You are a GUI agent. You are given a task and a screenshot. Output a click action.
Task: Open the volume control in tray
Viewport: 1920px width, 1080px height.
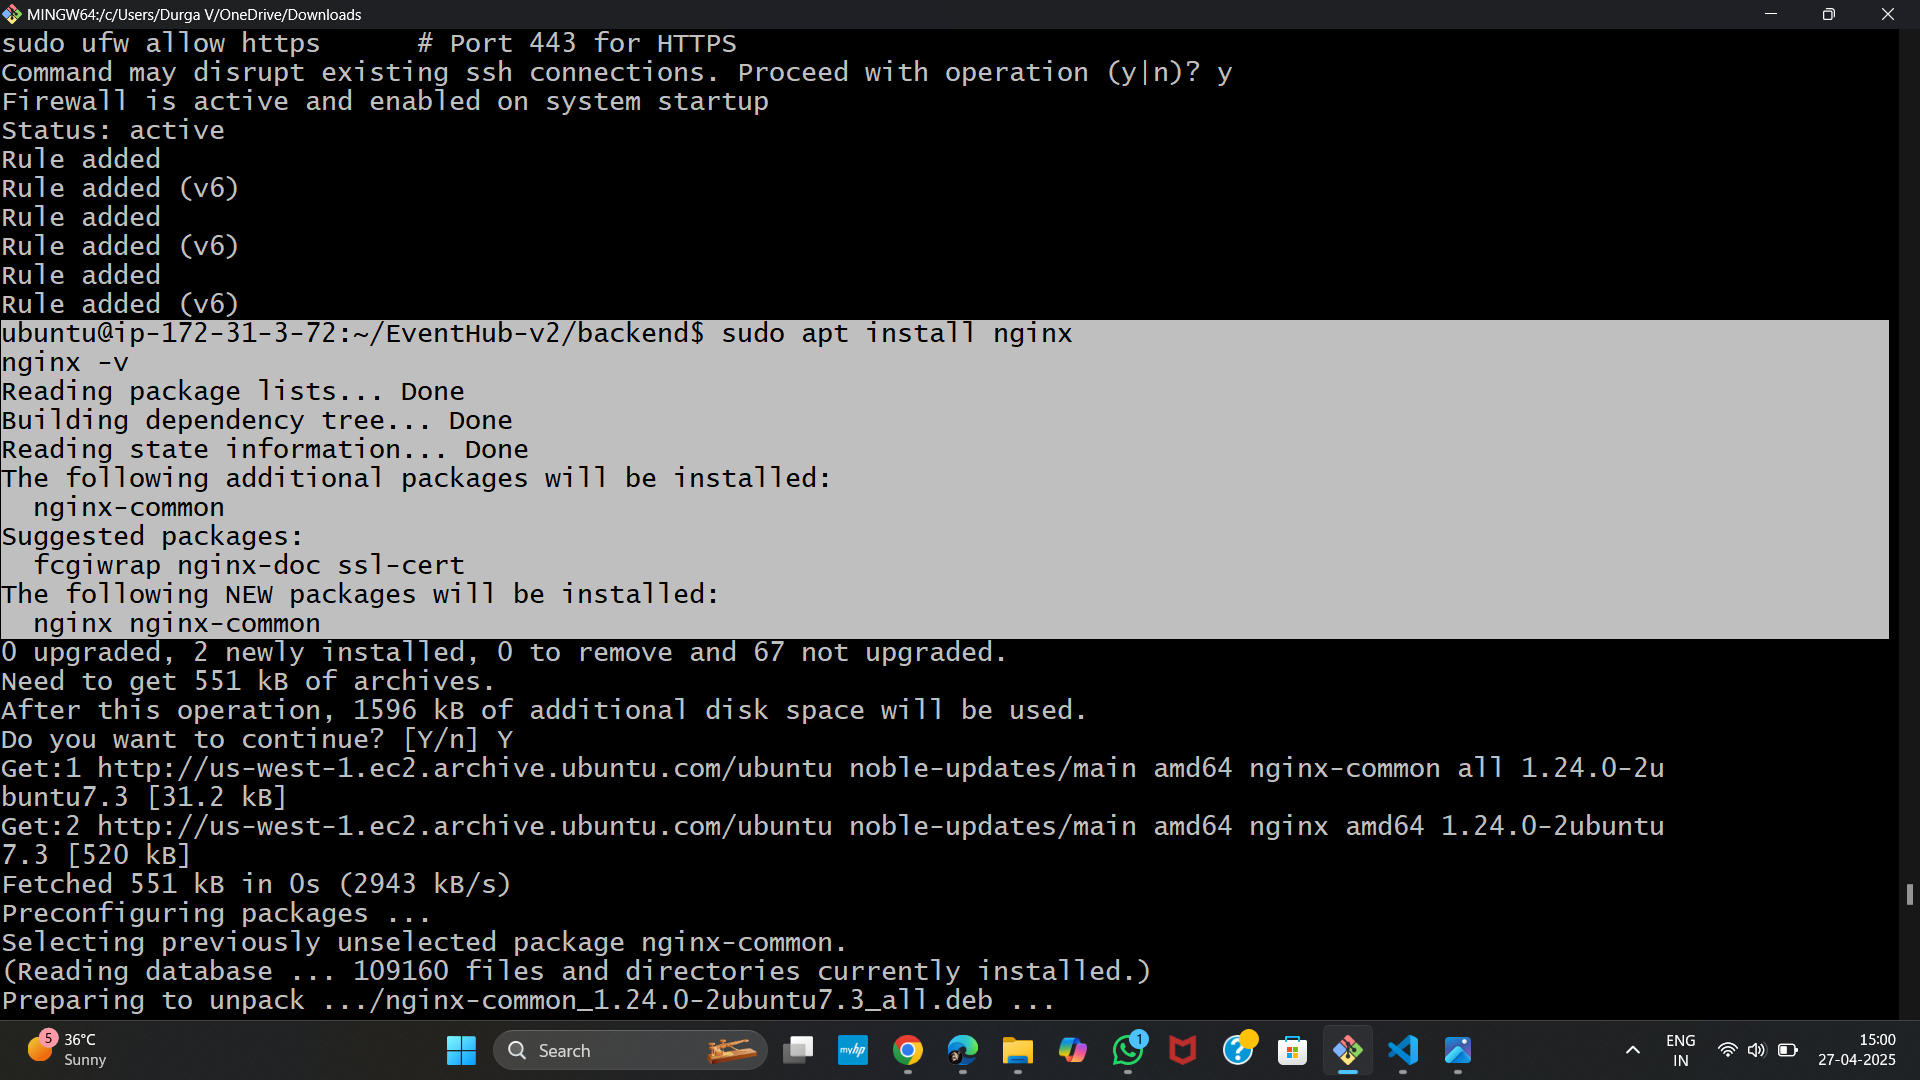point(1757,1050)
